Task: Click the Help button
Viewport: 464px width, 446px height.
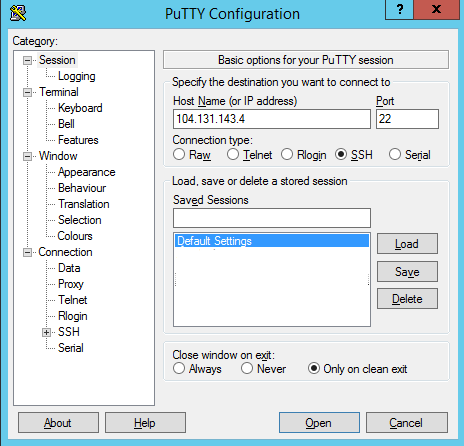Action: click(x=145, y=423)
